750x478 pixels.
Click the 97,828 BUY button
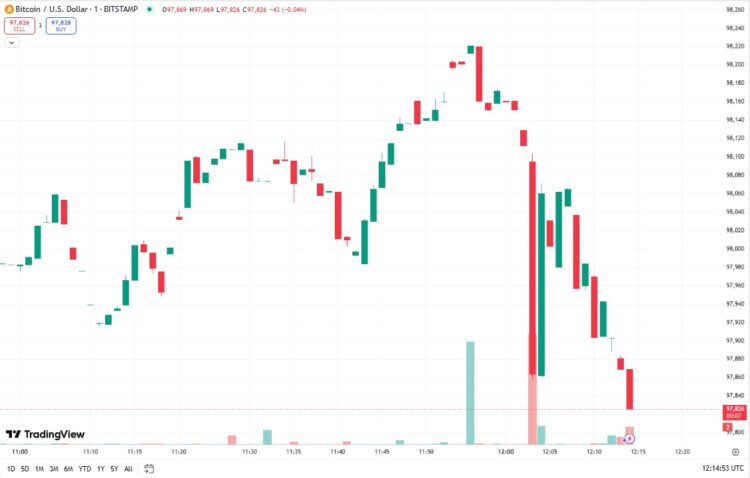(x=61, y=25)
